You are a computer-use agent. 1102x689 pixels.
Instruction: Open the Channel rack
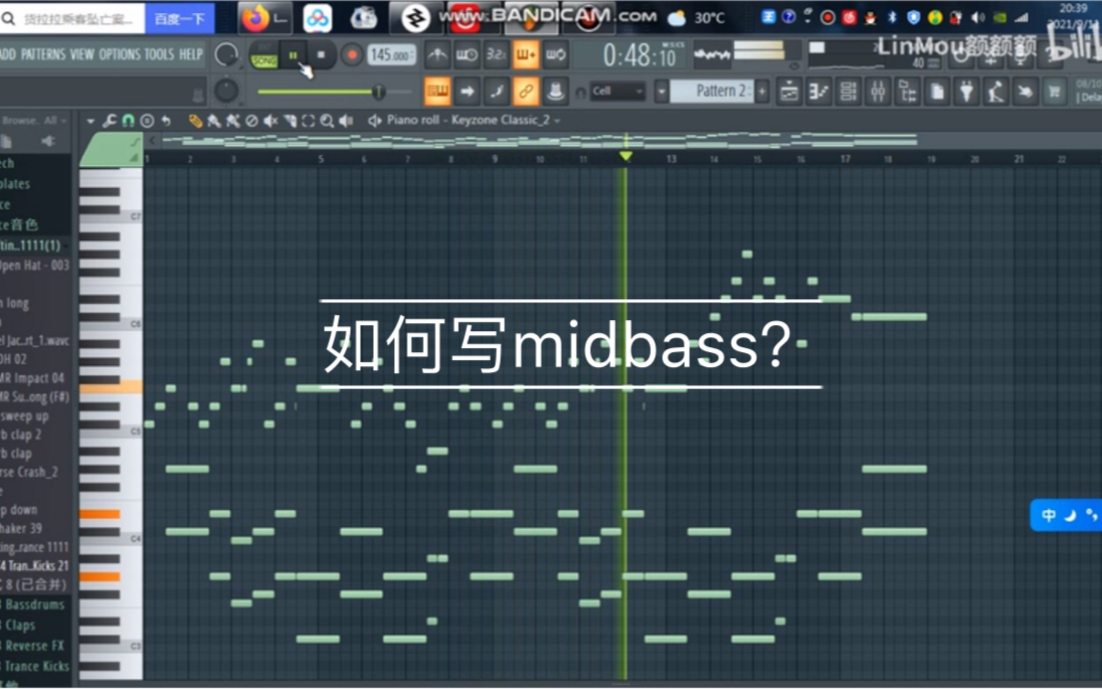click(847, 91)
